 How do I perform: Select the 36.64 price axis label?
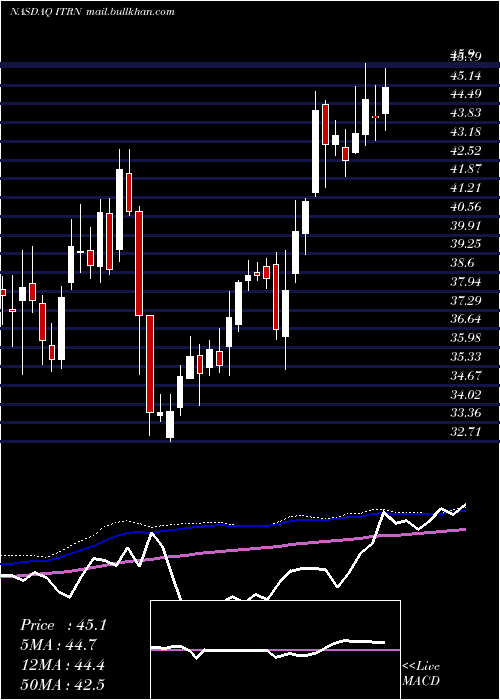pyautogui.click(x=466, y=319)
